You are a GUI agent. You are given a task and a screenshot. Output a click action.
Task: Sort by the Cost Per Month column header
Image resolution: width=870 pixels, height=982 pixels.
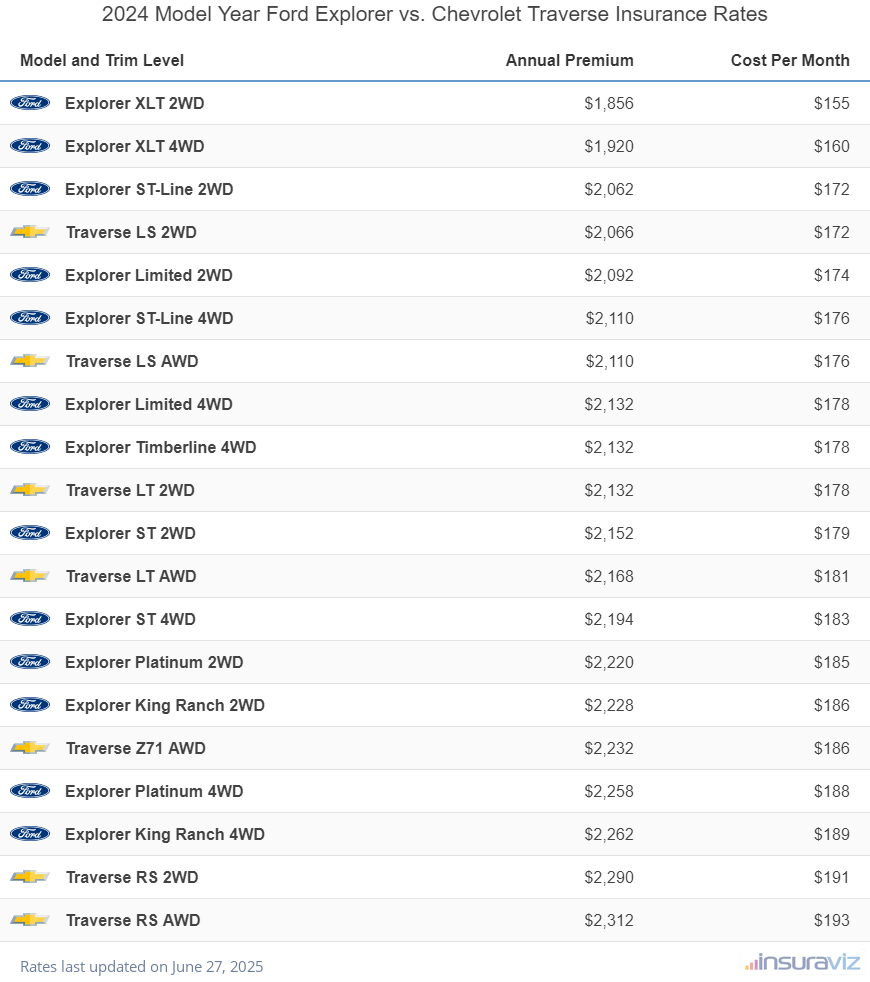coord(790,60)
